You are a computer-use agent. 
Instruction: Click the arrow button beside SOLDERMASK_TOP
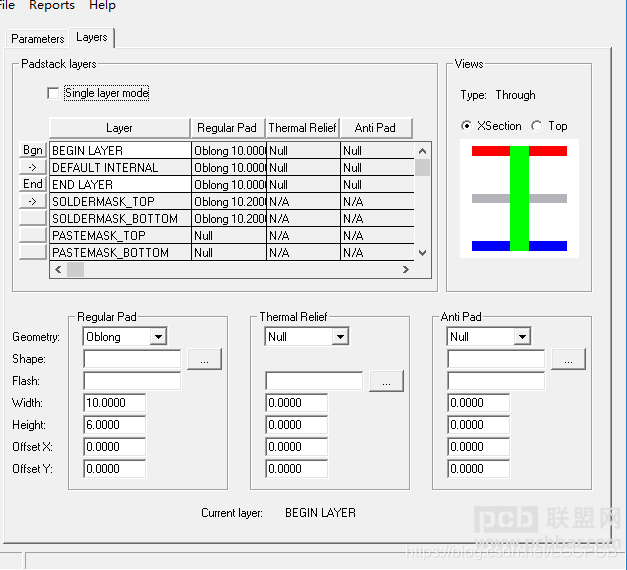33,201
